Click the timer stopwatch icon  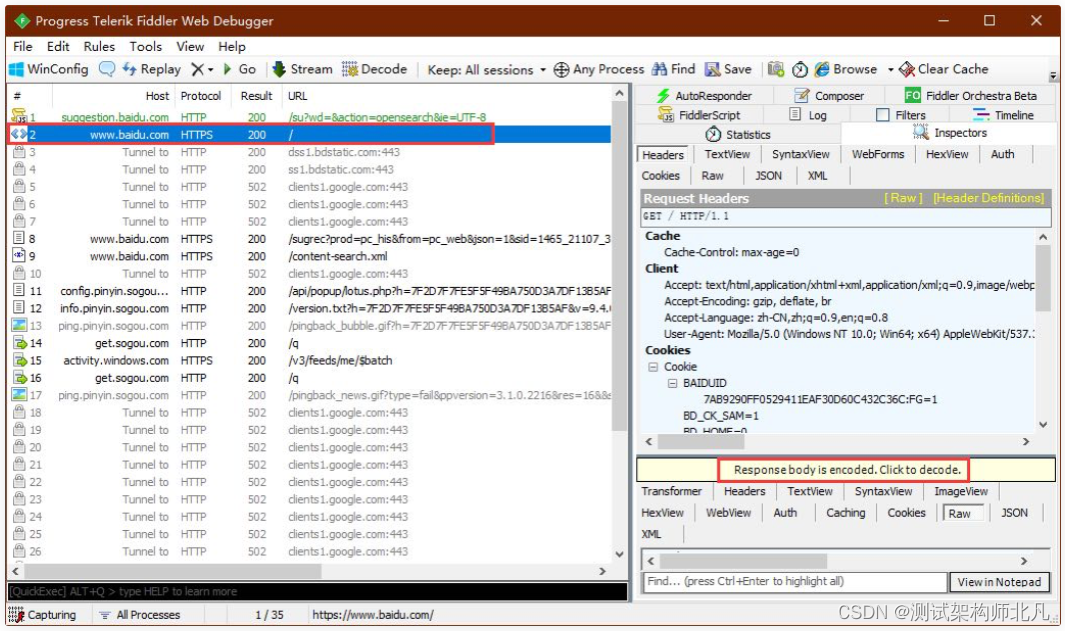800,69
